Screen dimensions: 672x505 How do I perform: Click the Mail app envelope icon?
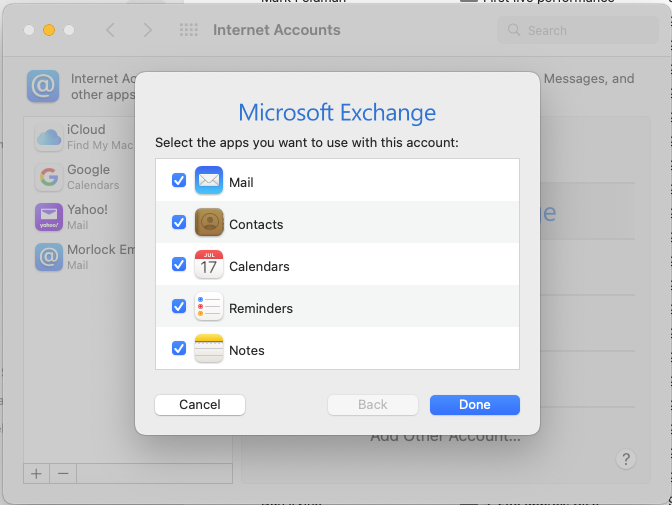tap(209, 180)
